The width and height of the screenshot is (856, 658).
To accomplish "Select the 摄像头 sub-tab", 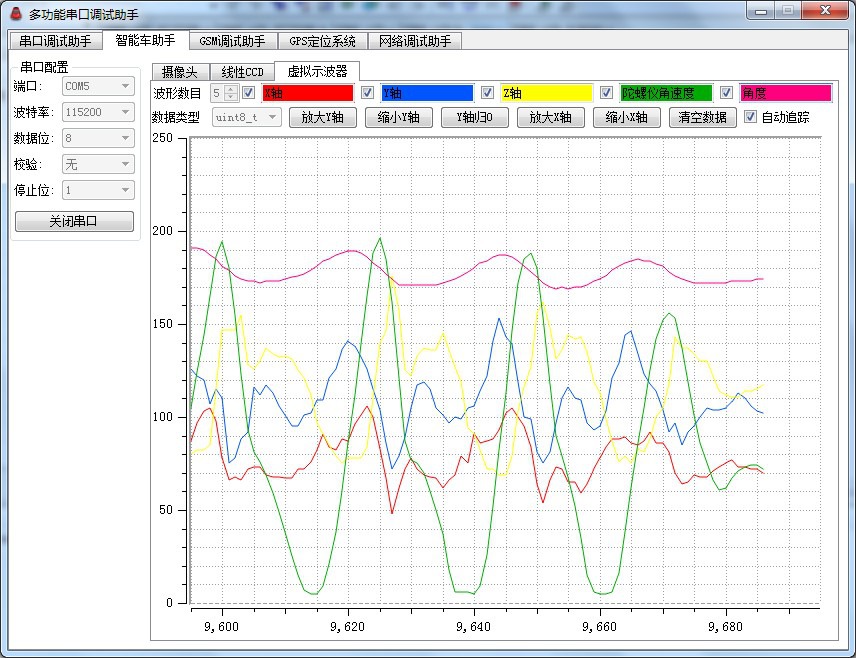I will coord(180,72).
